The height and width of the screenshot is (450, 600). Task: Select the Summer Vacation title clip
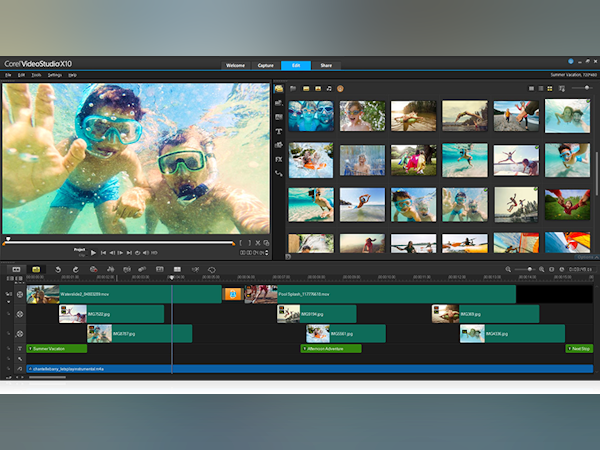57,349
